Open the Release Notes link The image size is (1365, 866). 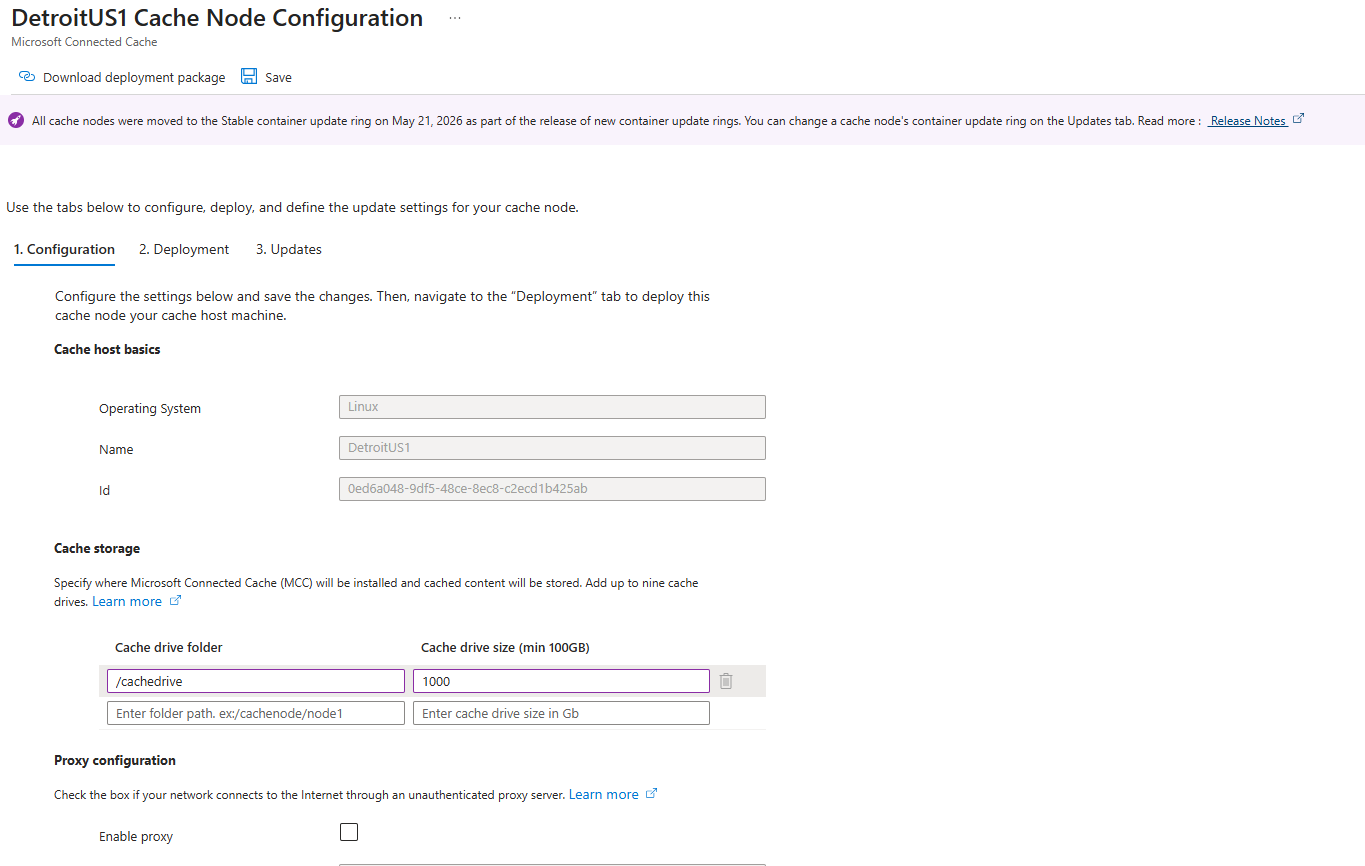click(x=1248, y=120)
